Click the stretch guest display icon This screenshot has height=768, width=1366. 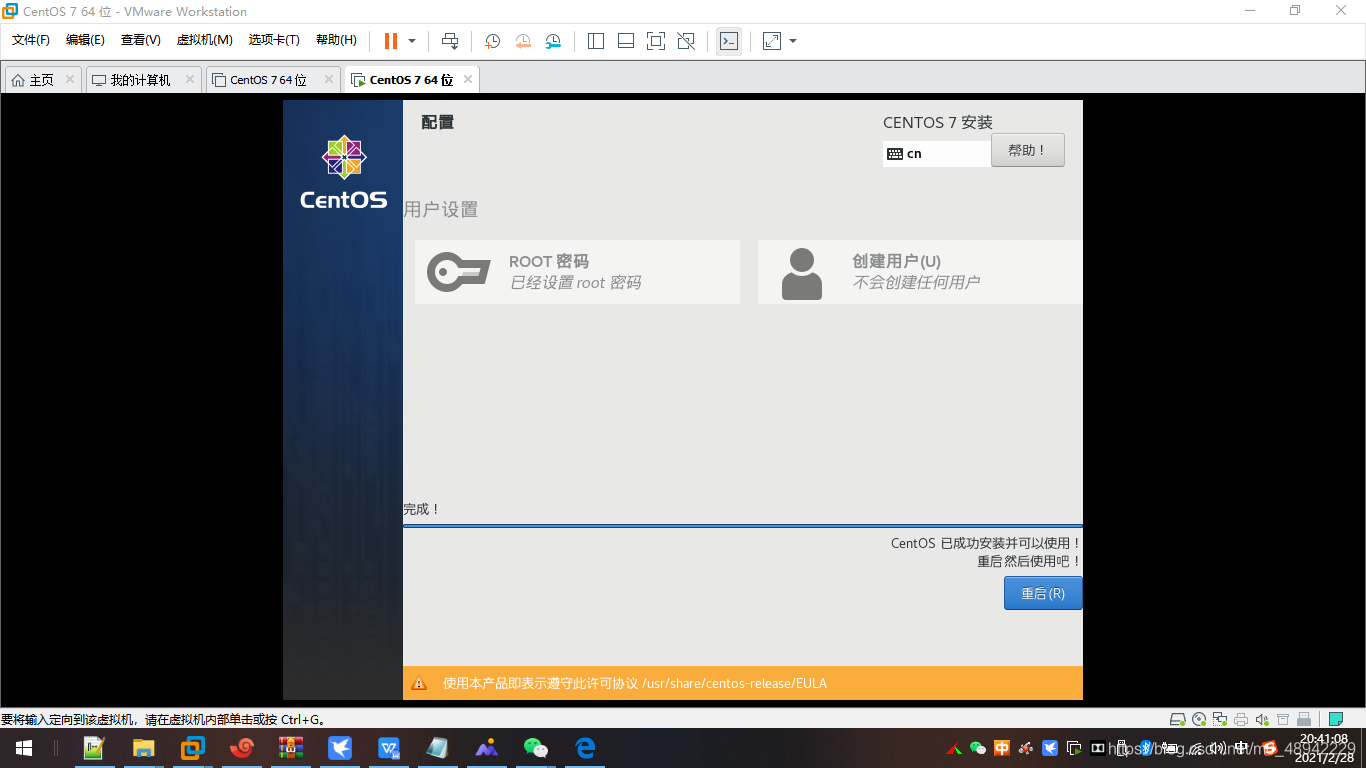(772, 41)
